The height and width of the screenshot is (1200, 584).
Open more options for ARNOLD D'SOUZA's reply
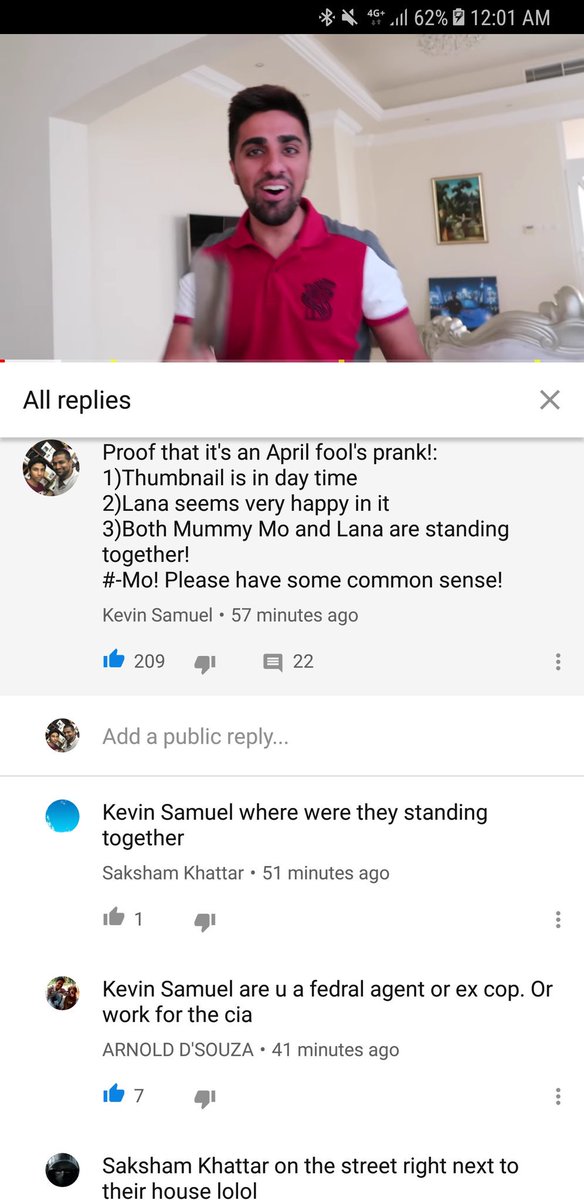tap(558, 1096)
